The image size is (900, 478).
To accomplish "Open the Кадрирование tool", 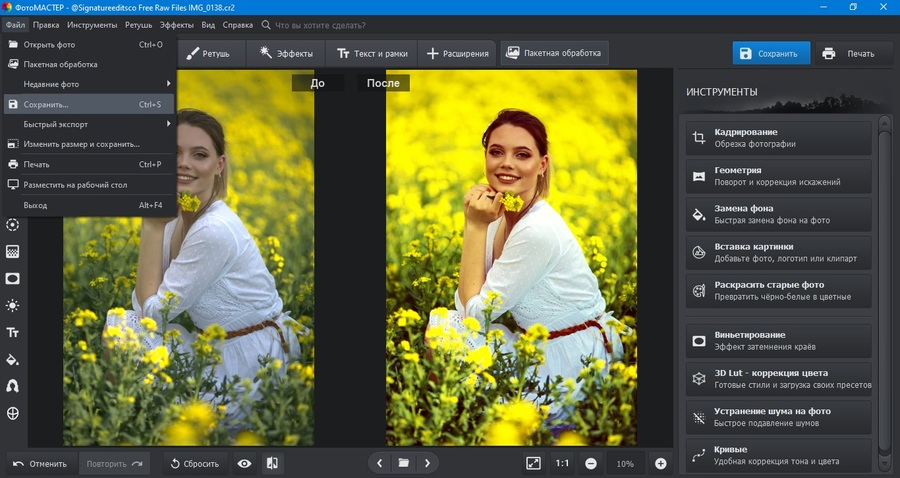I will pos(778,138).
